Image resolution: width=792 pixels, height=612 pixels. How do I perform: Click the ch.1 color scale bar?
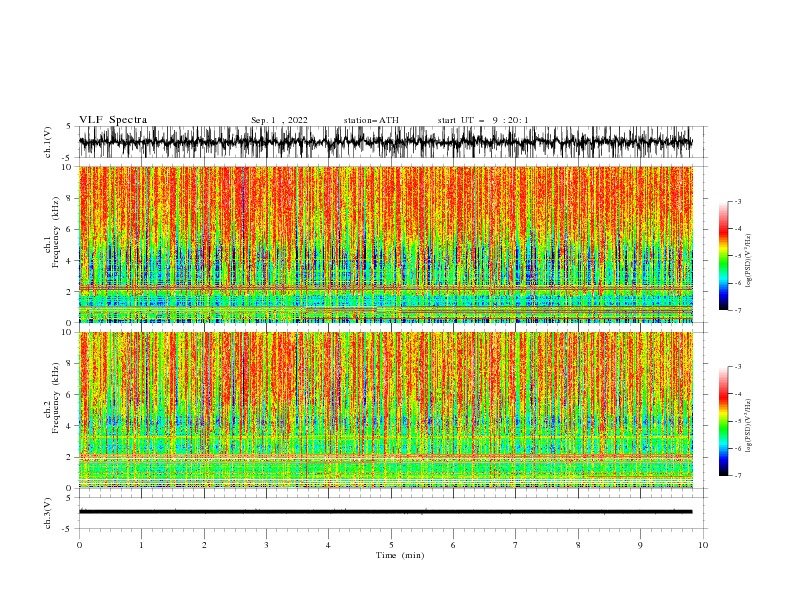[723, 256]
